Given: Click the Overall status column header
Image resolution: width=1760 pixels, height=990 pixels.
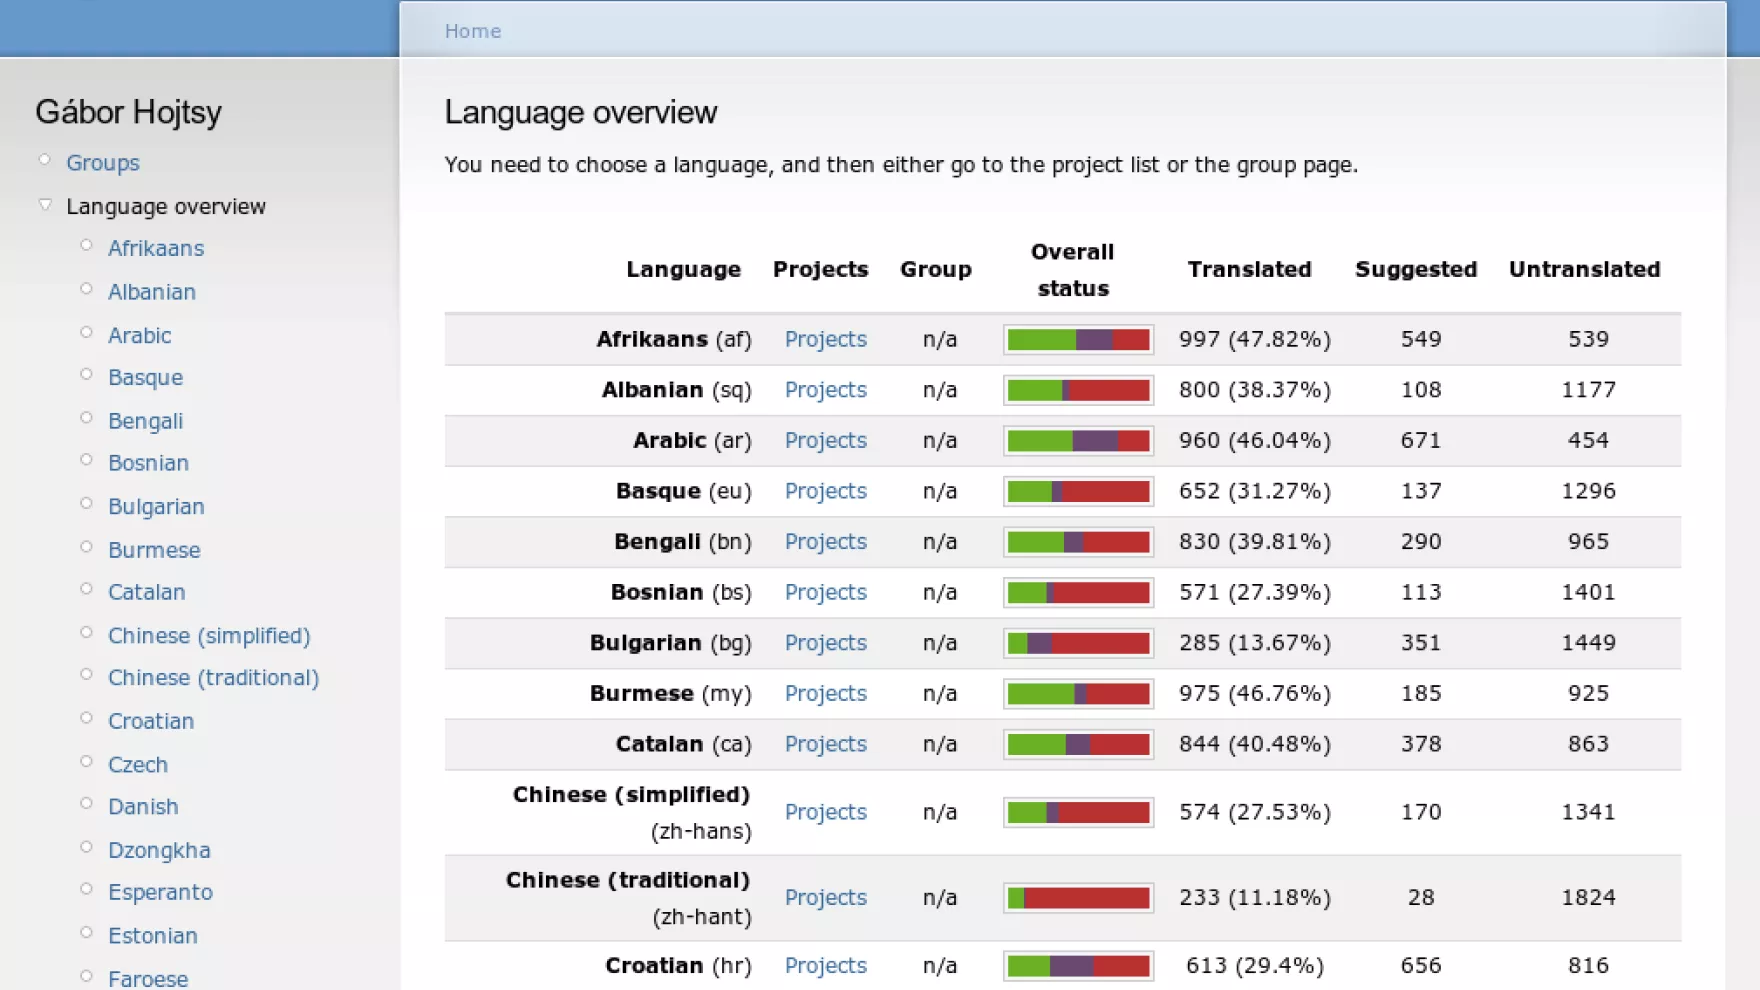Looking at the screenshot, I should [1073, 270].
